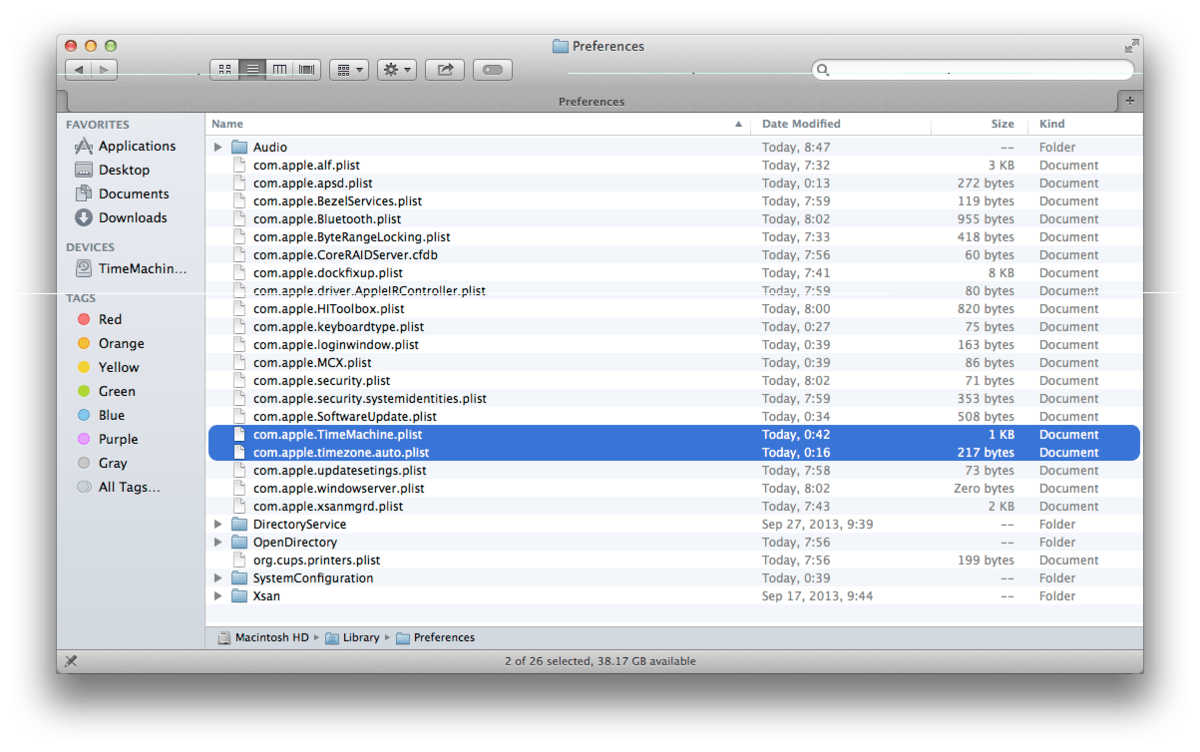
Task: Click the Share toolbar button
Action: click(x=445, y=70)
